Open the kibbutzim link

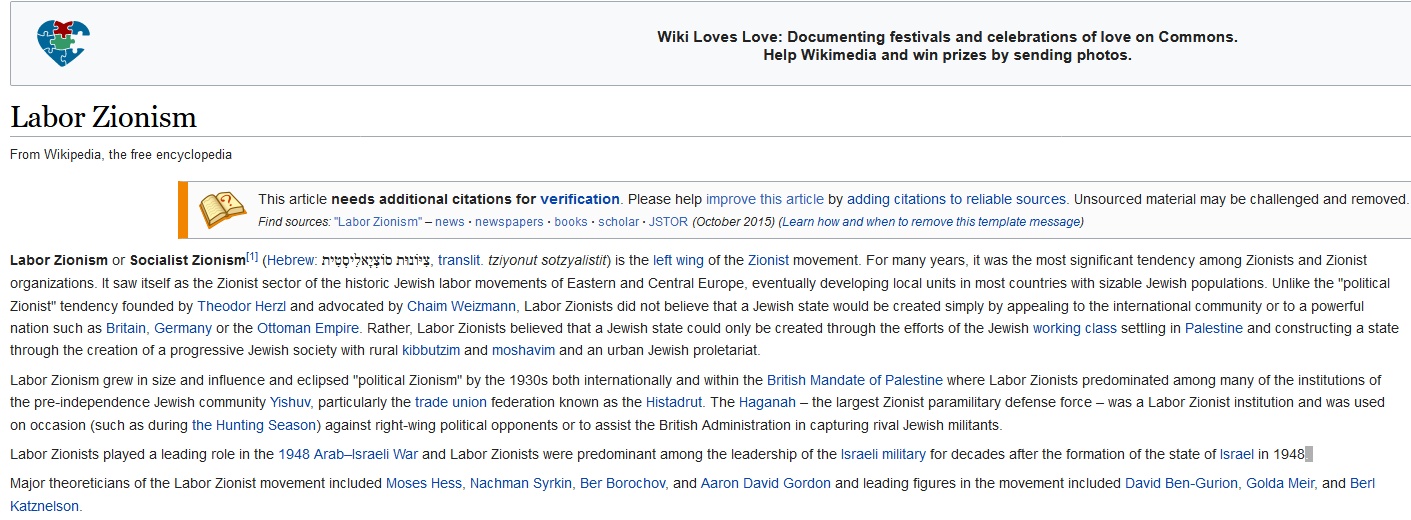[431, 351]
